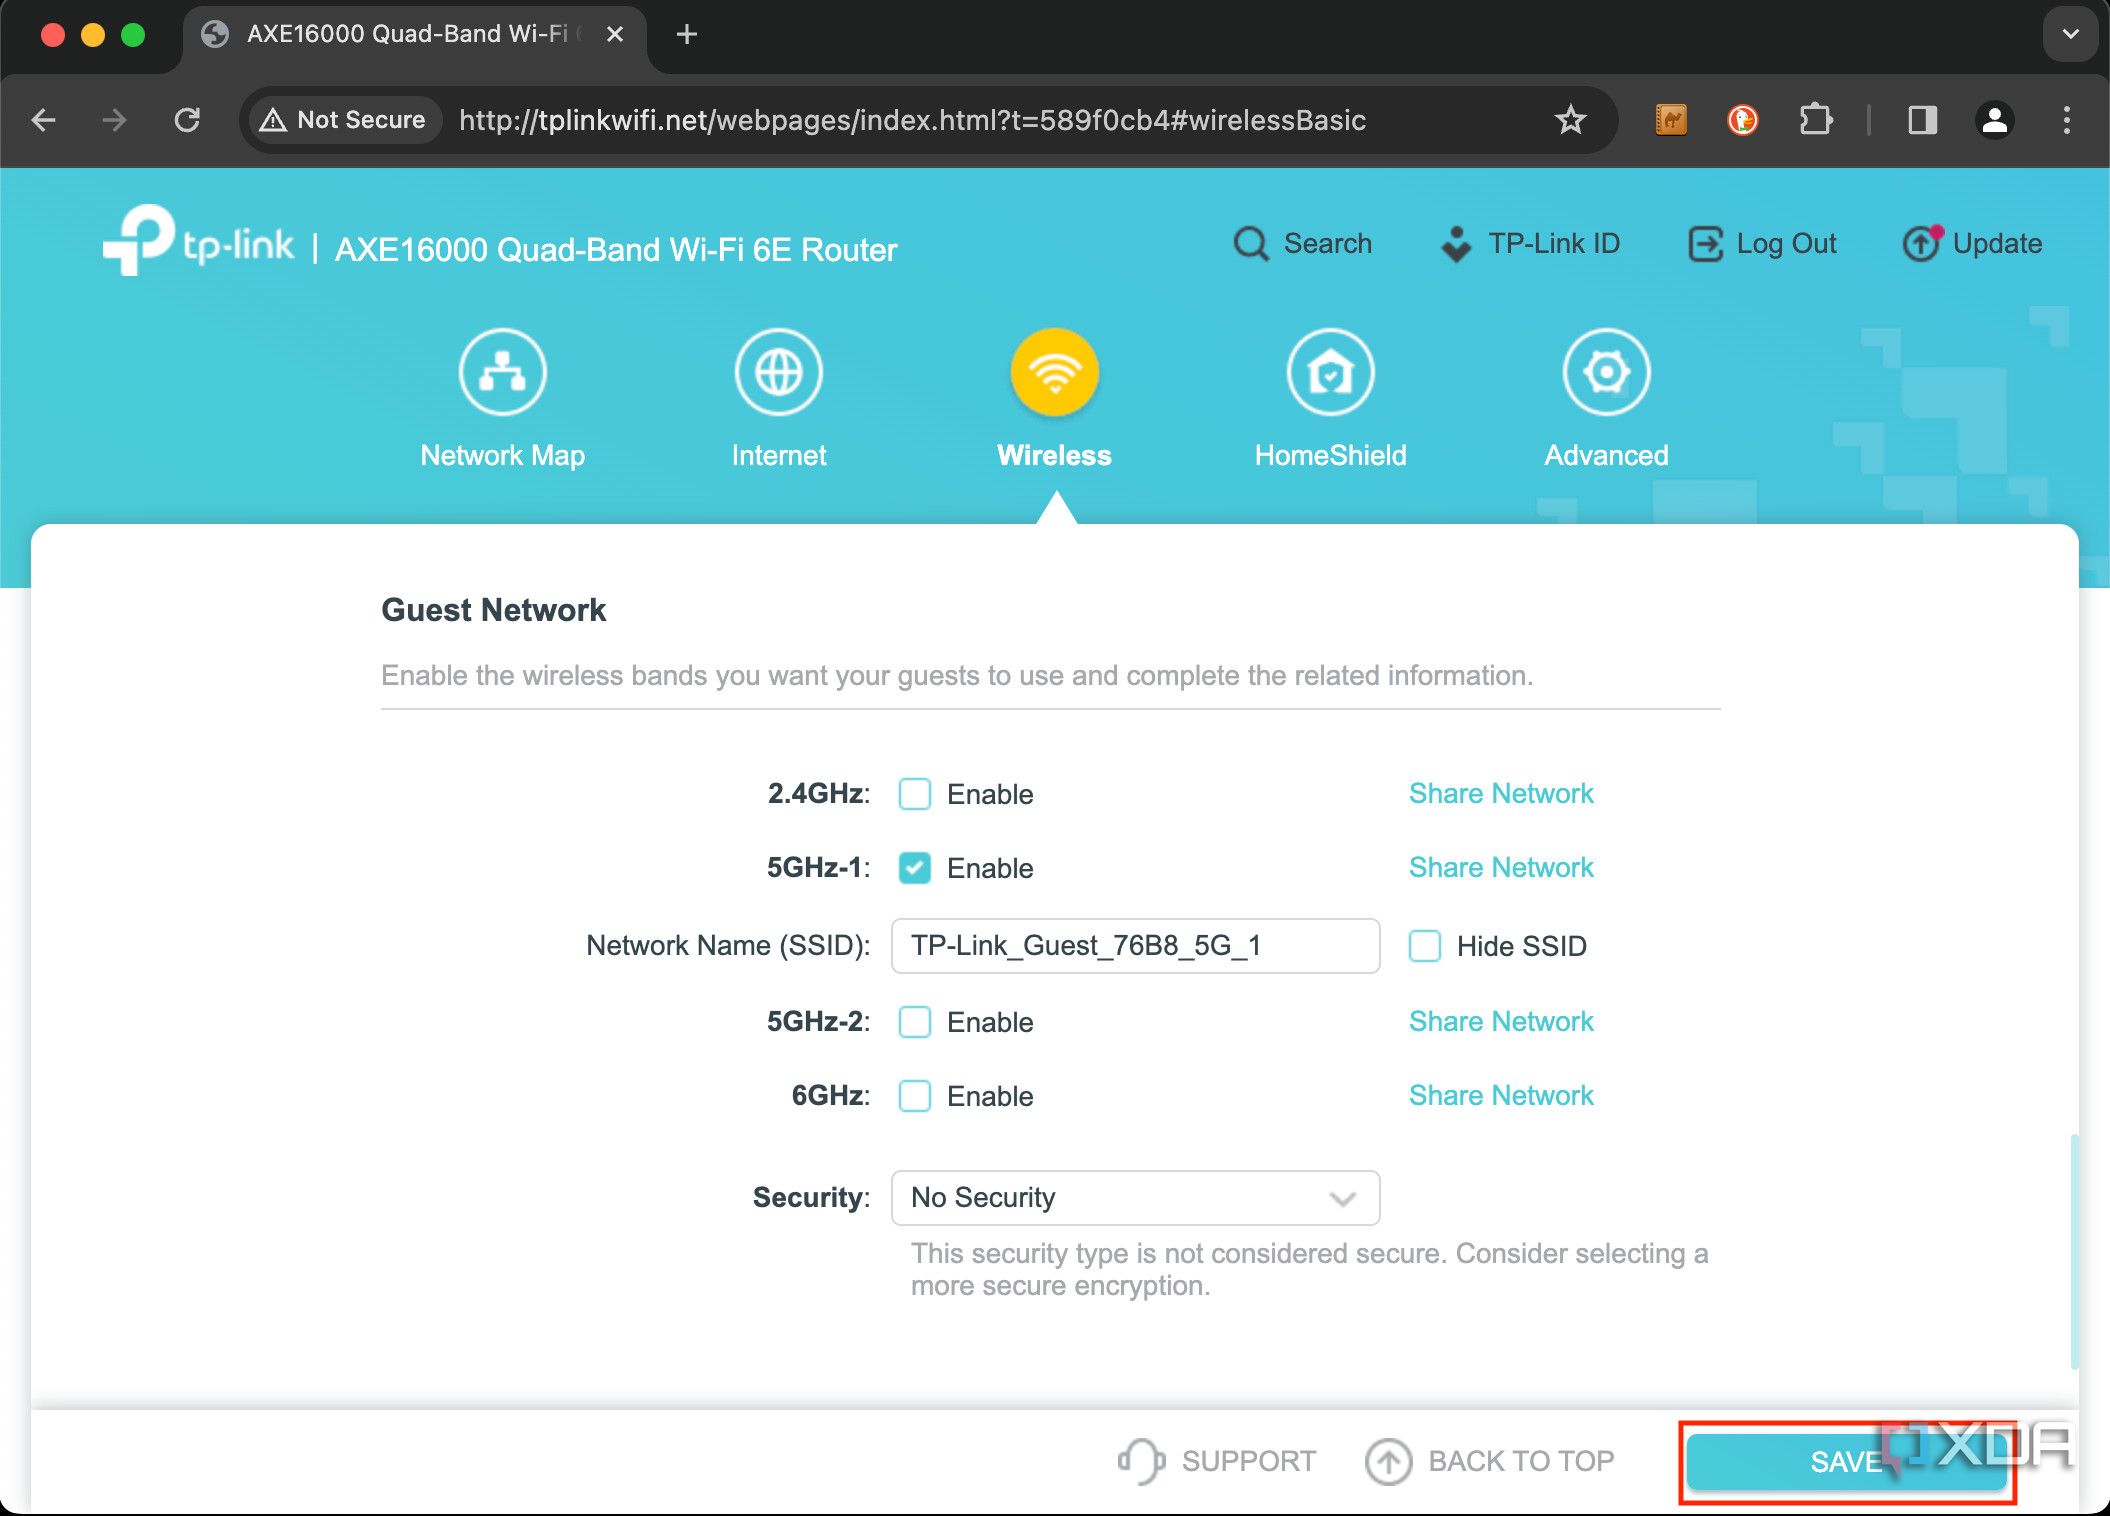
Task: Expand the browser tab overview chevron
Action: click(2069, 33)
